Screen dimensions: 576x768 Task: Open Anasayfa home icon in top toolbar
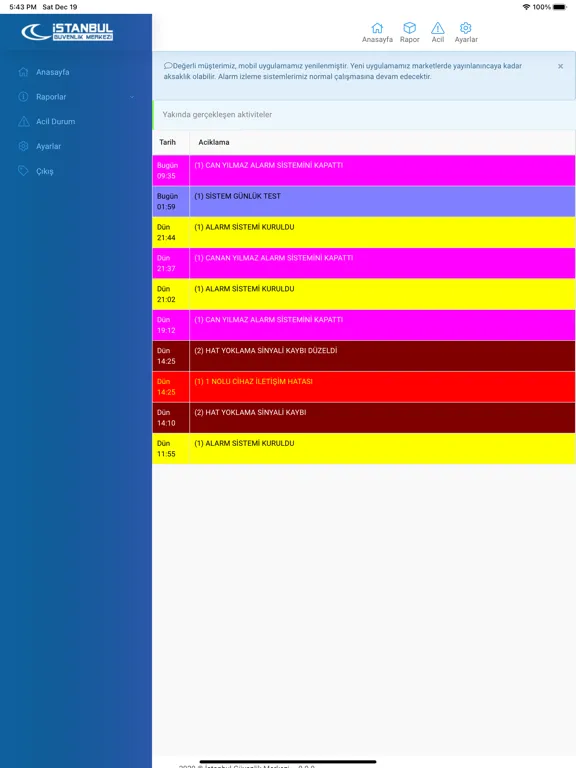pos(377,28)
